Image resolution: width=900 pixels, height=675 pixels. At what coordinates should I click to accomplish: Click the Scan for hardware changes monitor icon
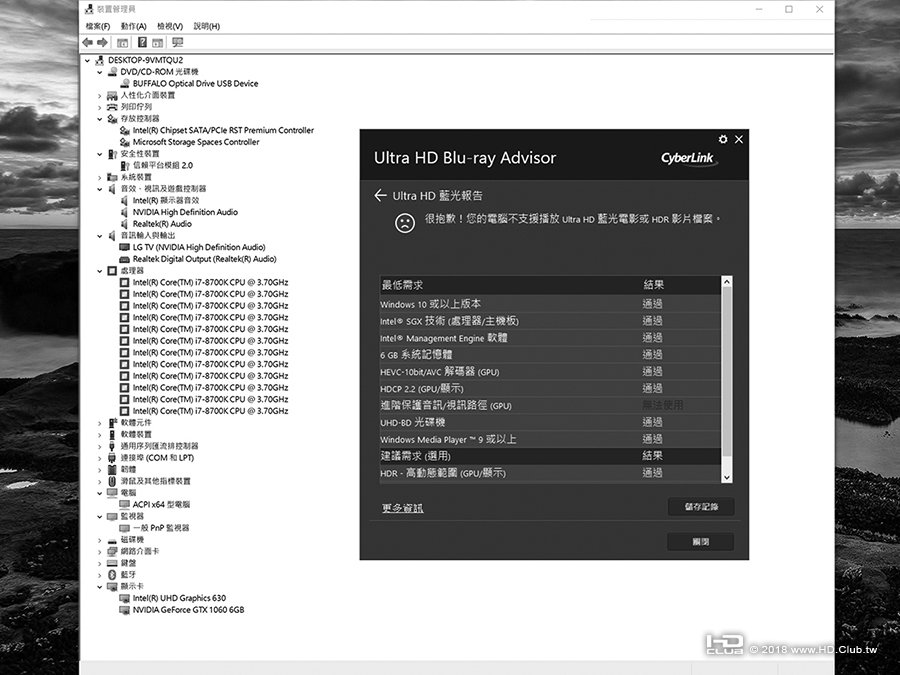click(177, 42)
